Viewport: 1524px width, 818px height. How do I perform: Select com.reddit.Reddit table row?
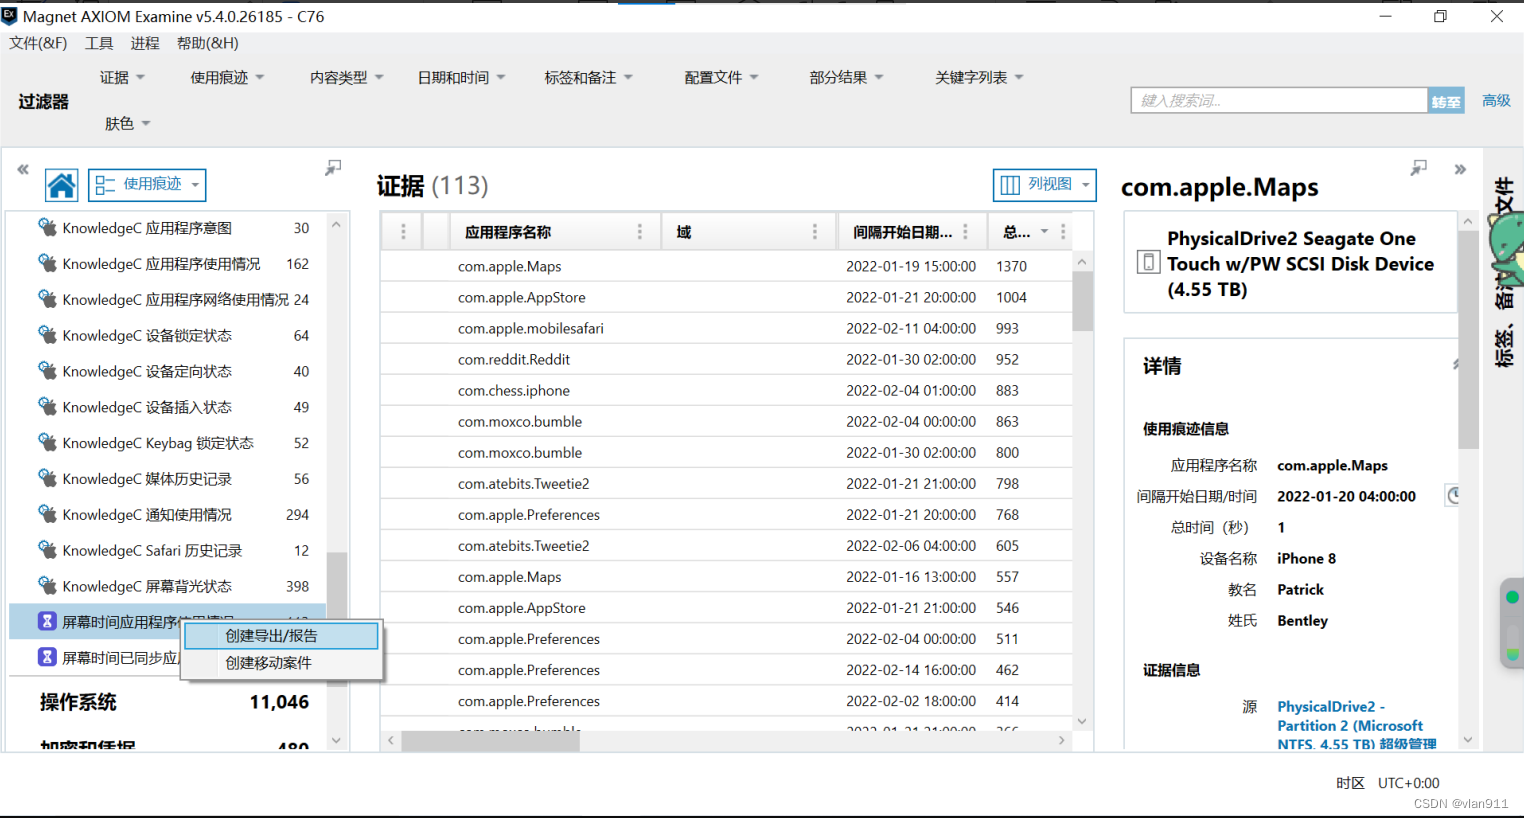(x=726, y=360)
